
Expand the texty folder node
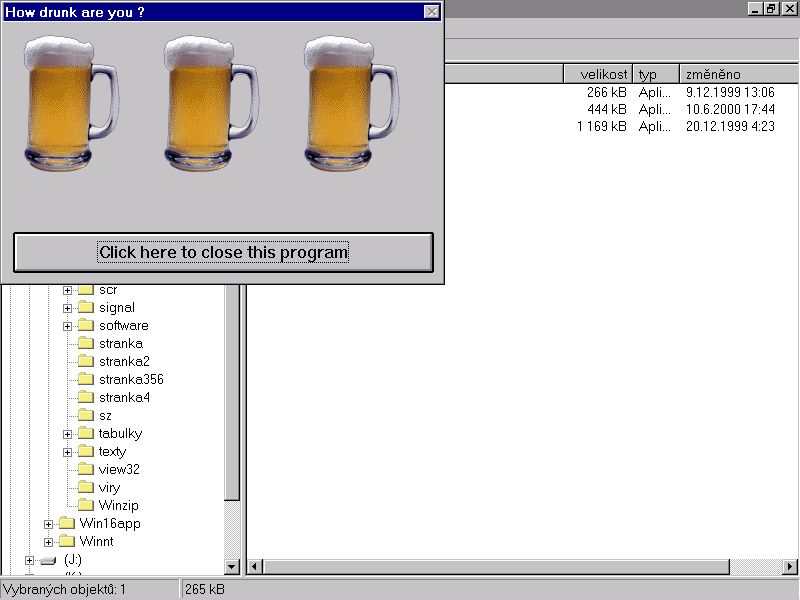68,452
